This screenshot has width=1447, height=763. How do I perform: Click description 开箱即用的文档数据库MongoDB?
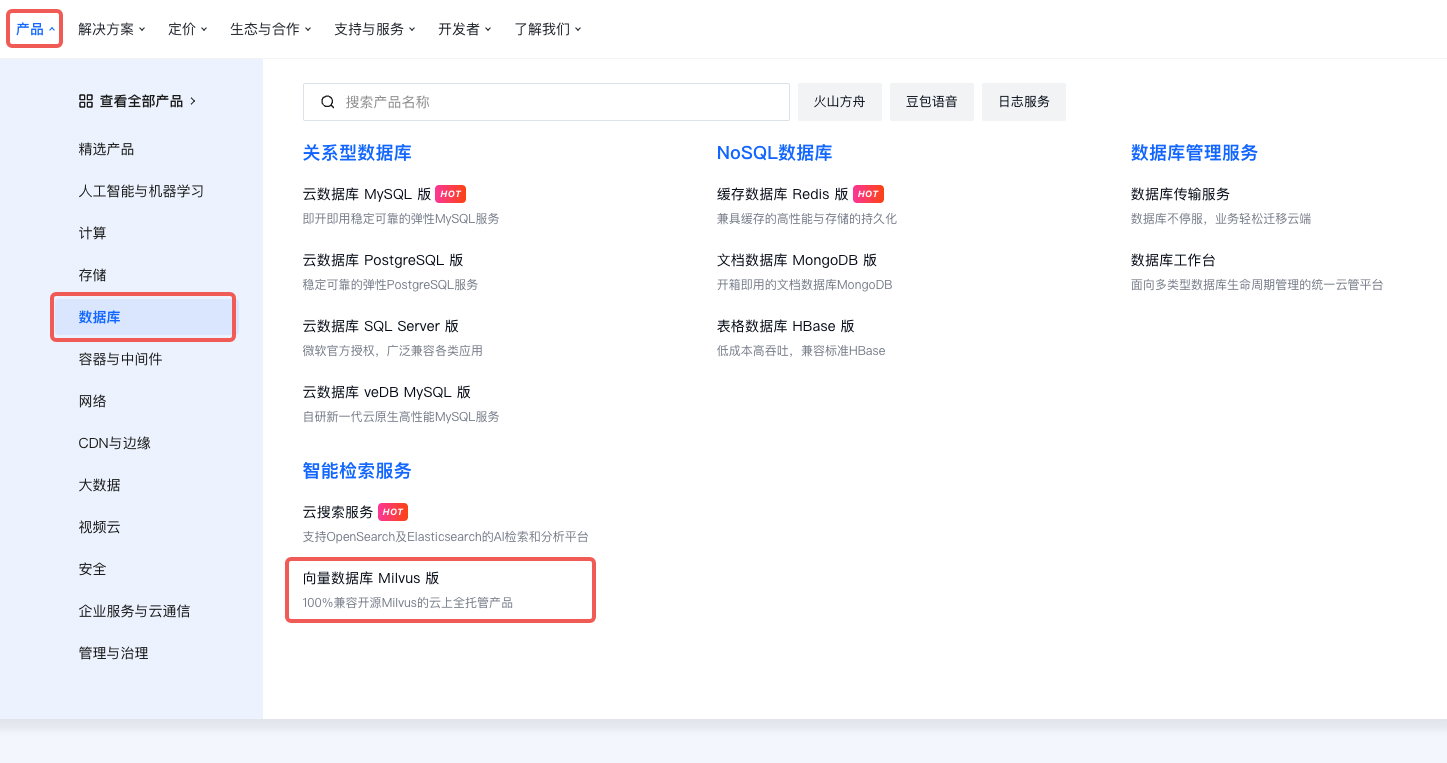point(804,285)
